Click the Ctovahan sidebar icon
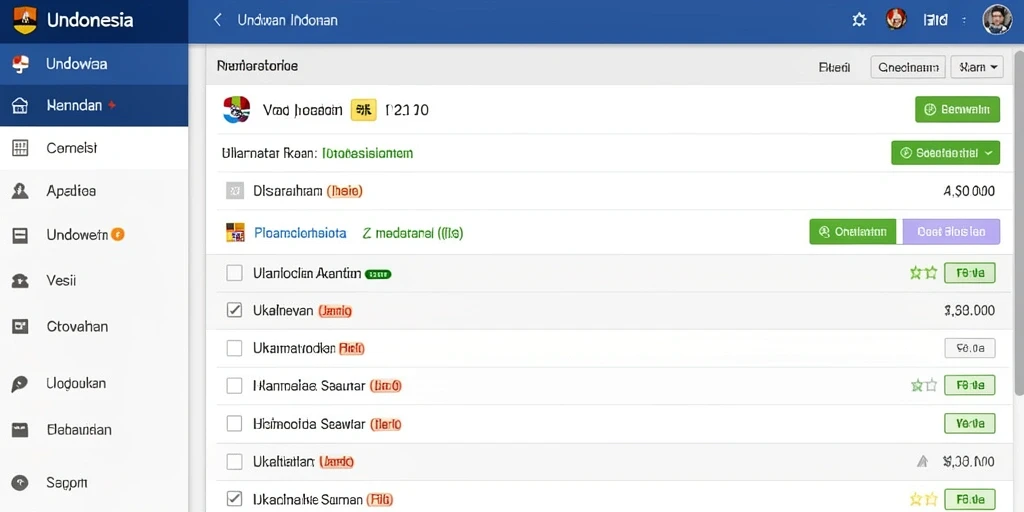This screenshot has width=1024, height=512. (20, 327)
